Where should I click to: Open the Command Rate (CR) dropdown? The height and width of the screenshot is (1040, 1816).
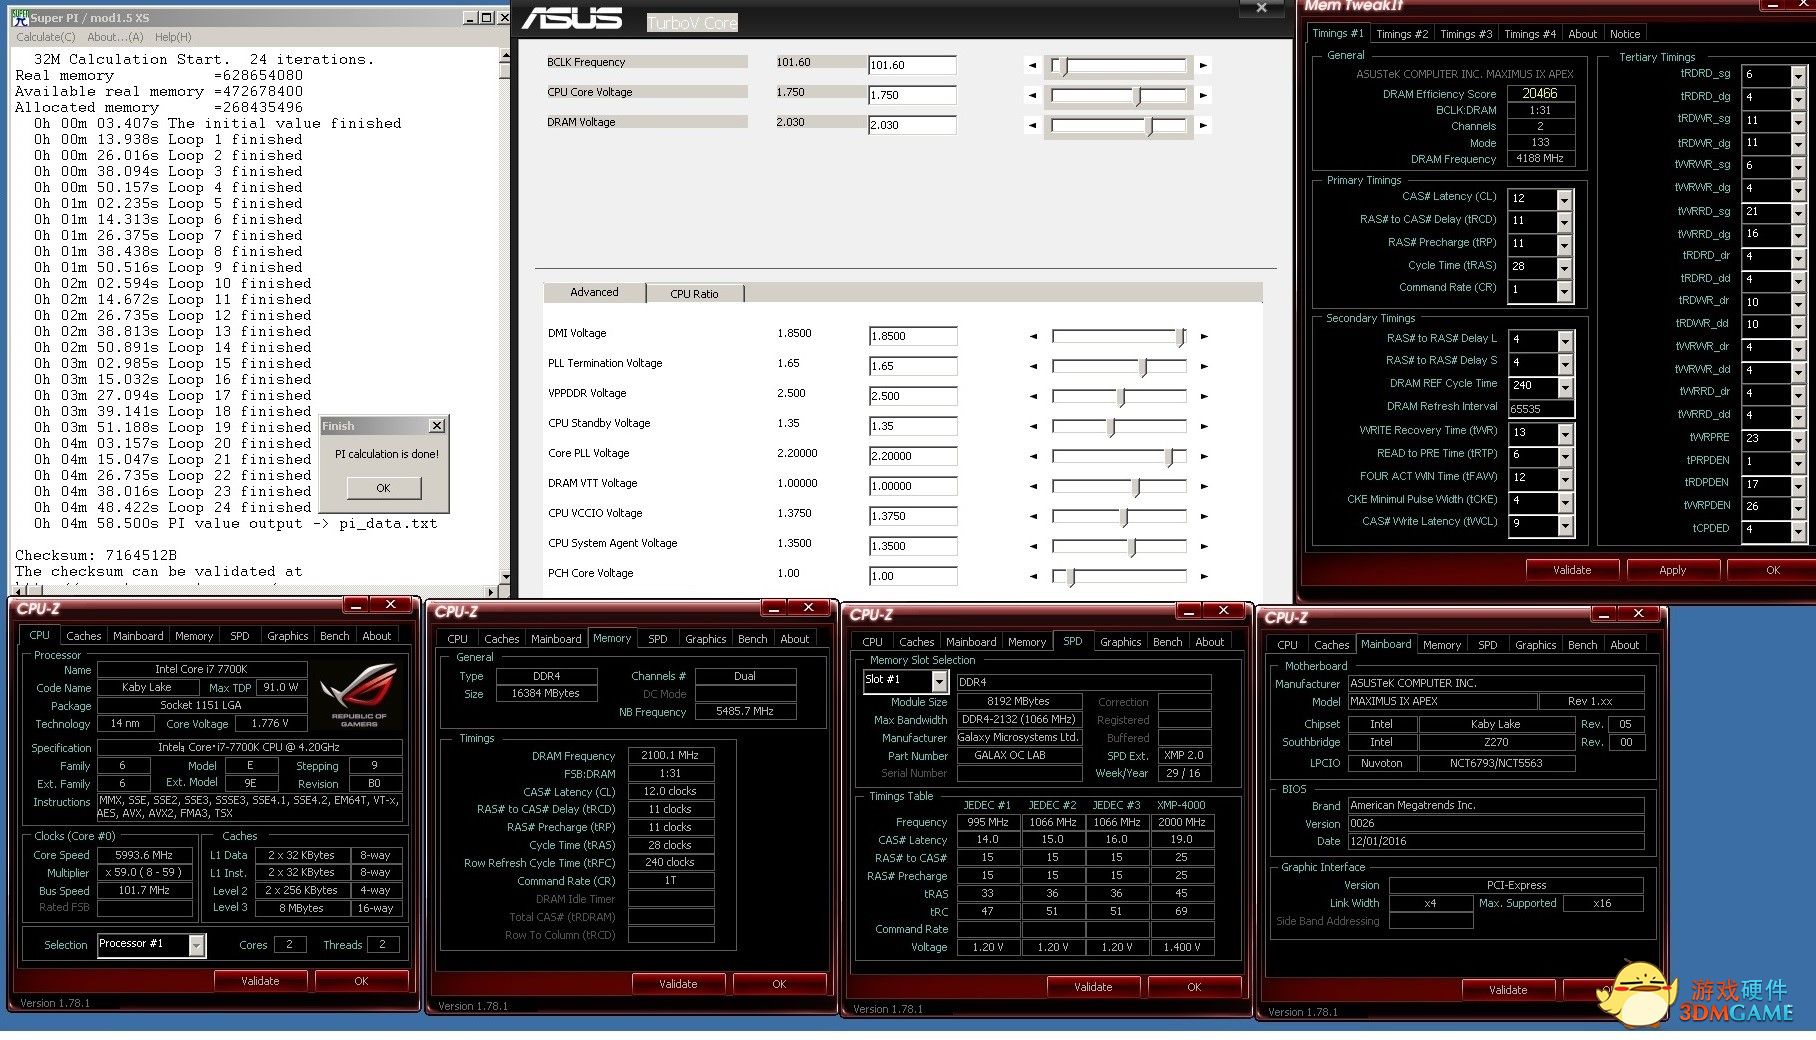click(1565, 290)
